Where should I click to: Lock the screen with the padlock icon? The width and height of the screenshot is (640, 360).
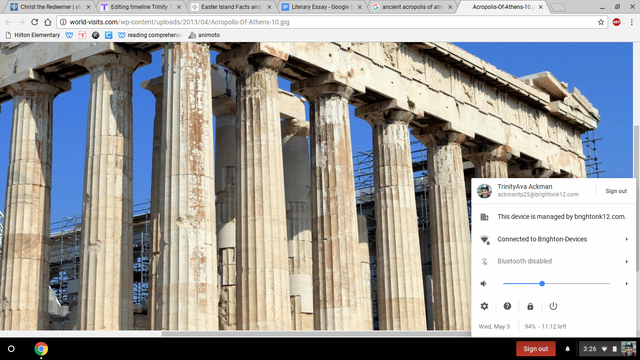point(530,306)
